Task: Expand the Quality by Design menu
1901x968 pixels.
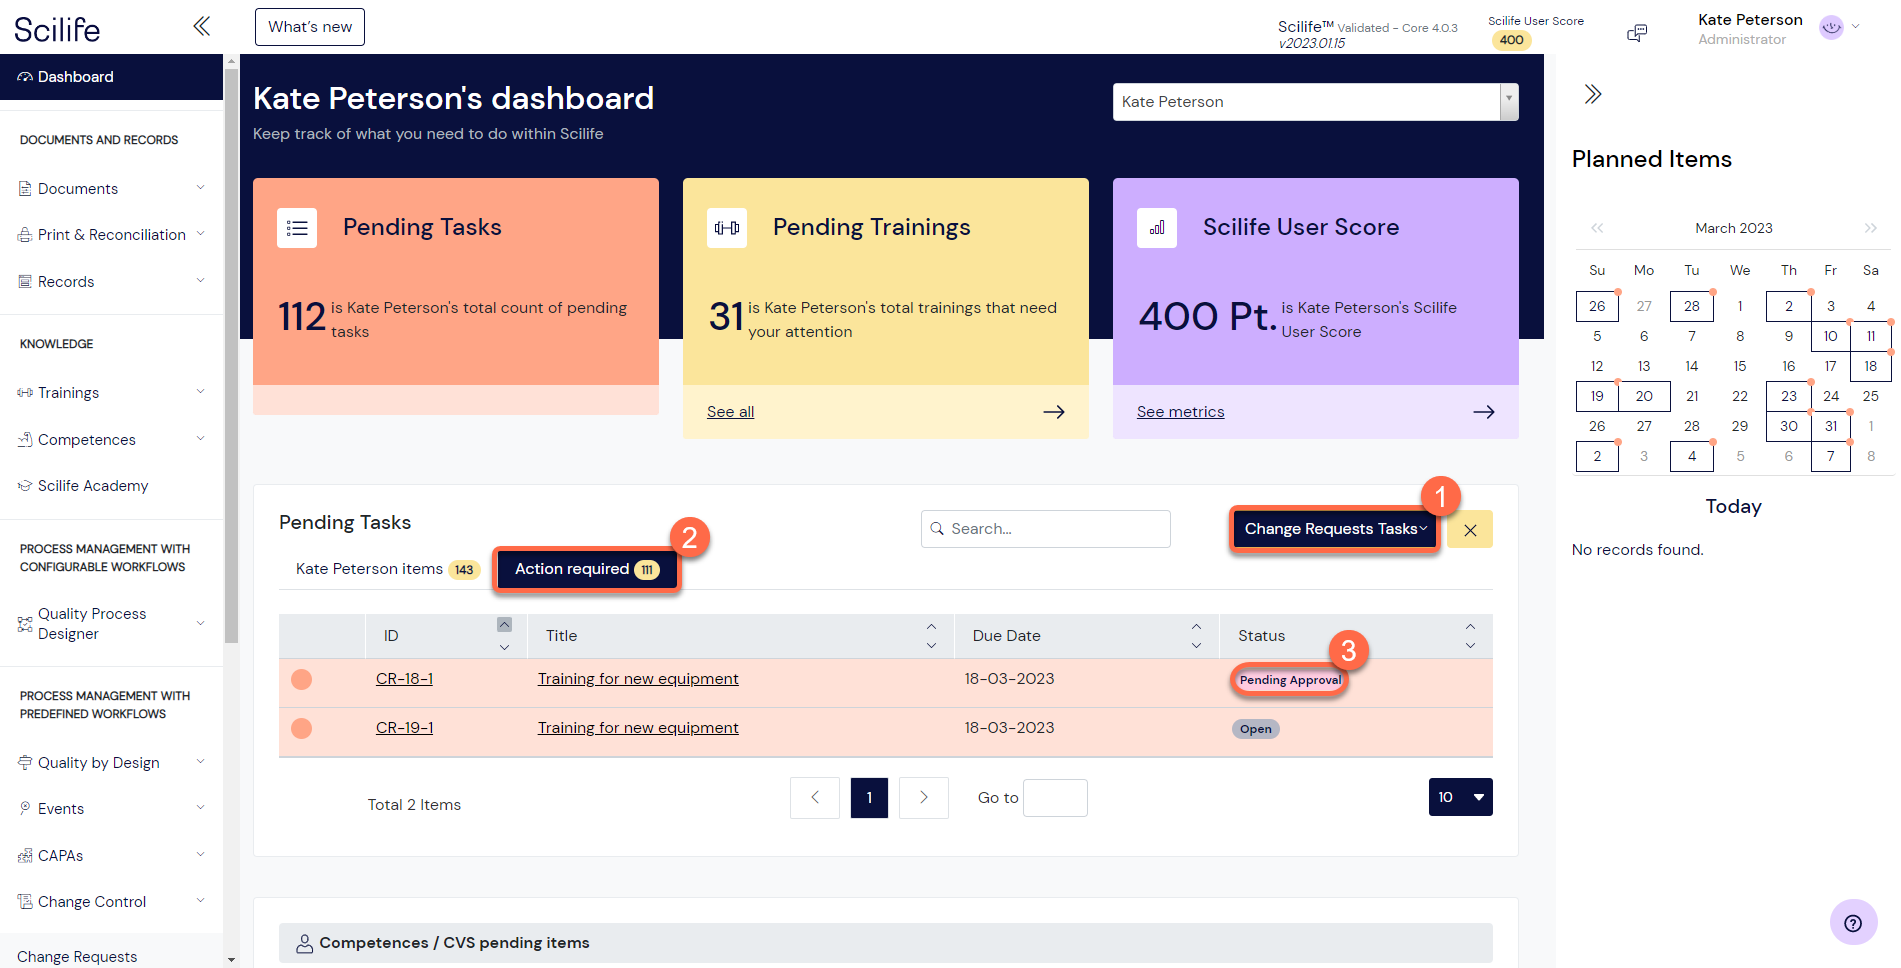Action: [x=200, y=762]
